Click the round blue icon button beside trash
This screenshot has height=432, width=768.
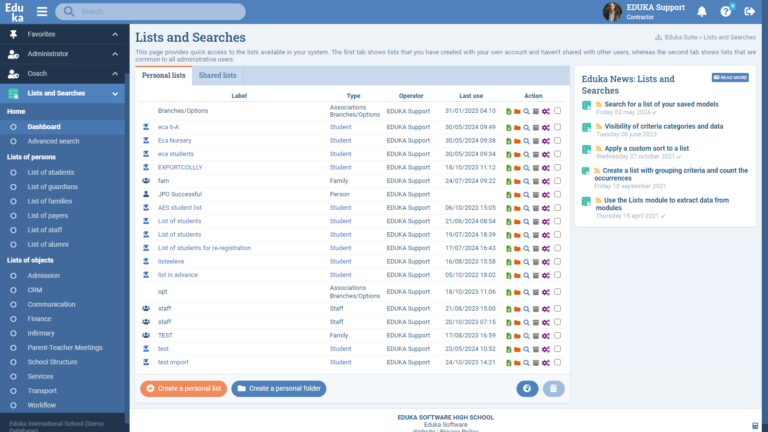pyautogui.click(x=527, y=388)
